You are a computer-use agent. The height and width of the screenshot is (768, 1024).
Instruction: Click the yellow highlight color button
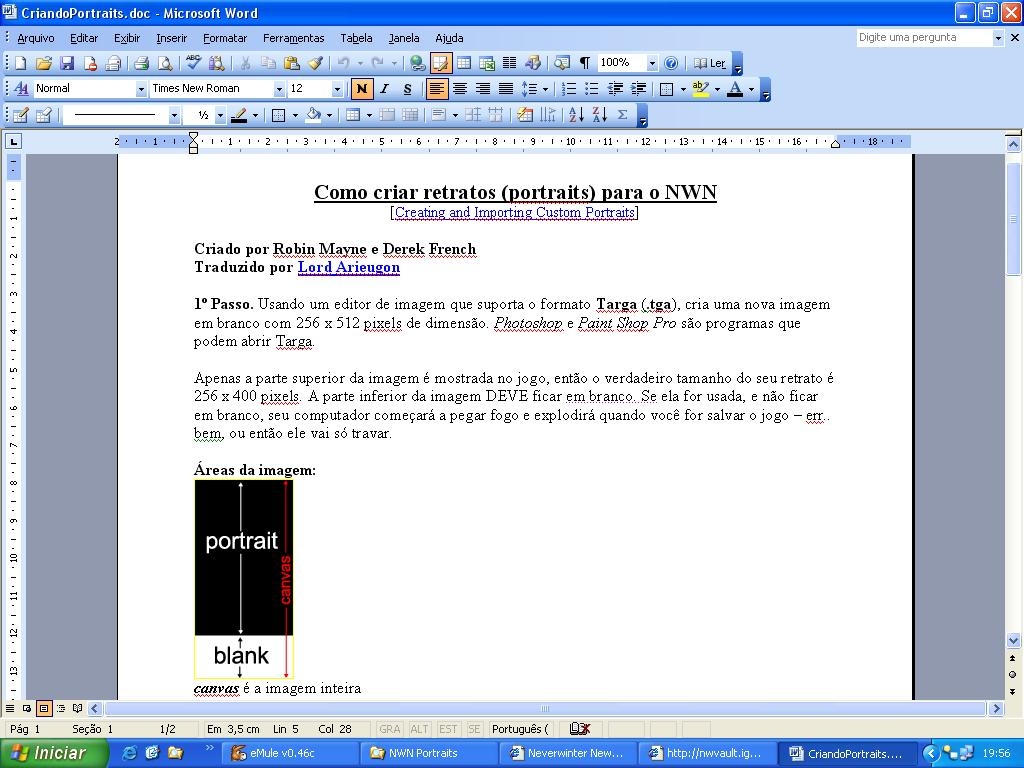point(700,89)
